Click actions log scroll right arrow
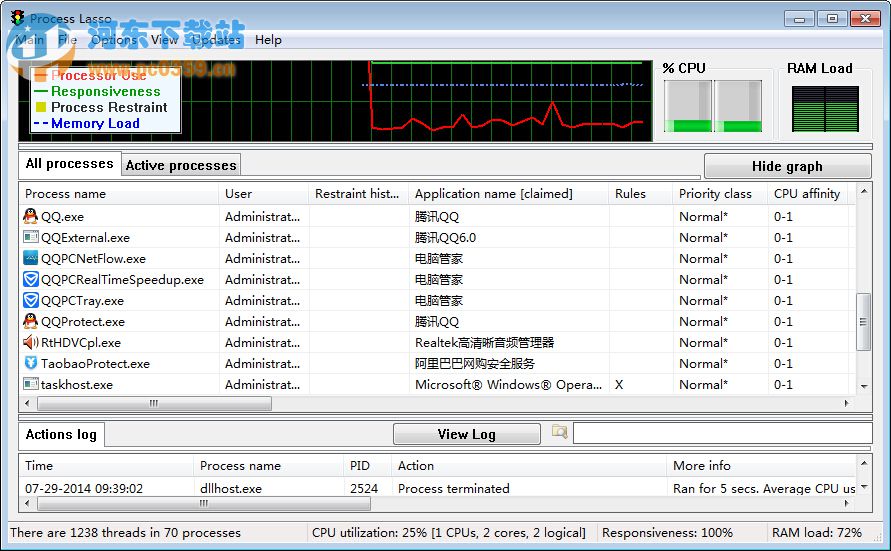Viewport: 891px width, 551px height. [x=847, y=503]
